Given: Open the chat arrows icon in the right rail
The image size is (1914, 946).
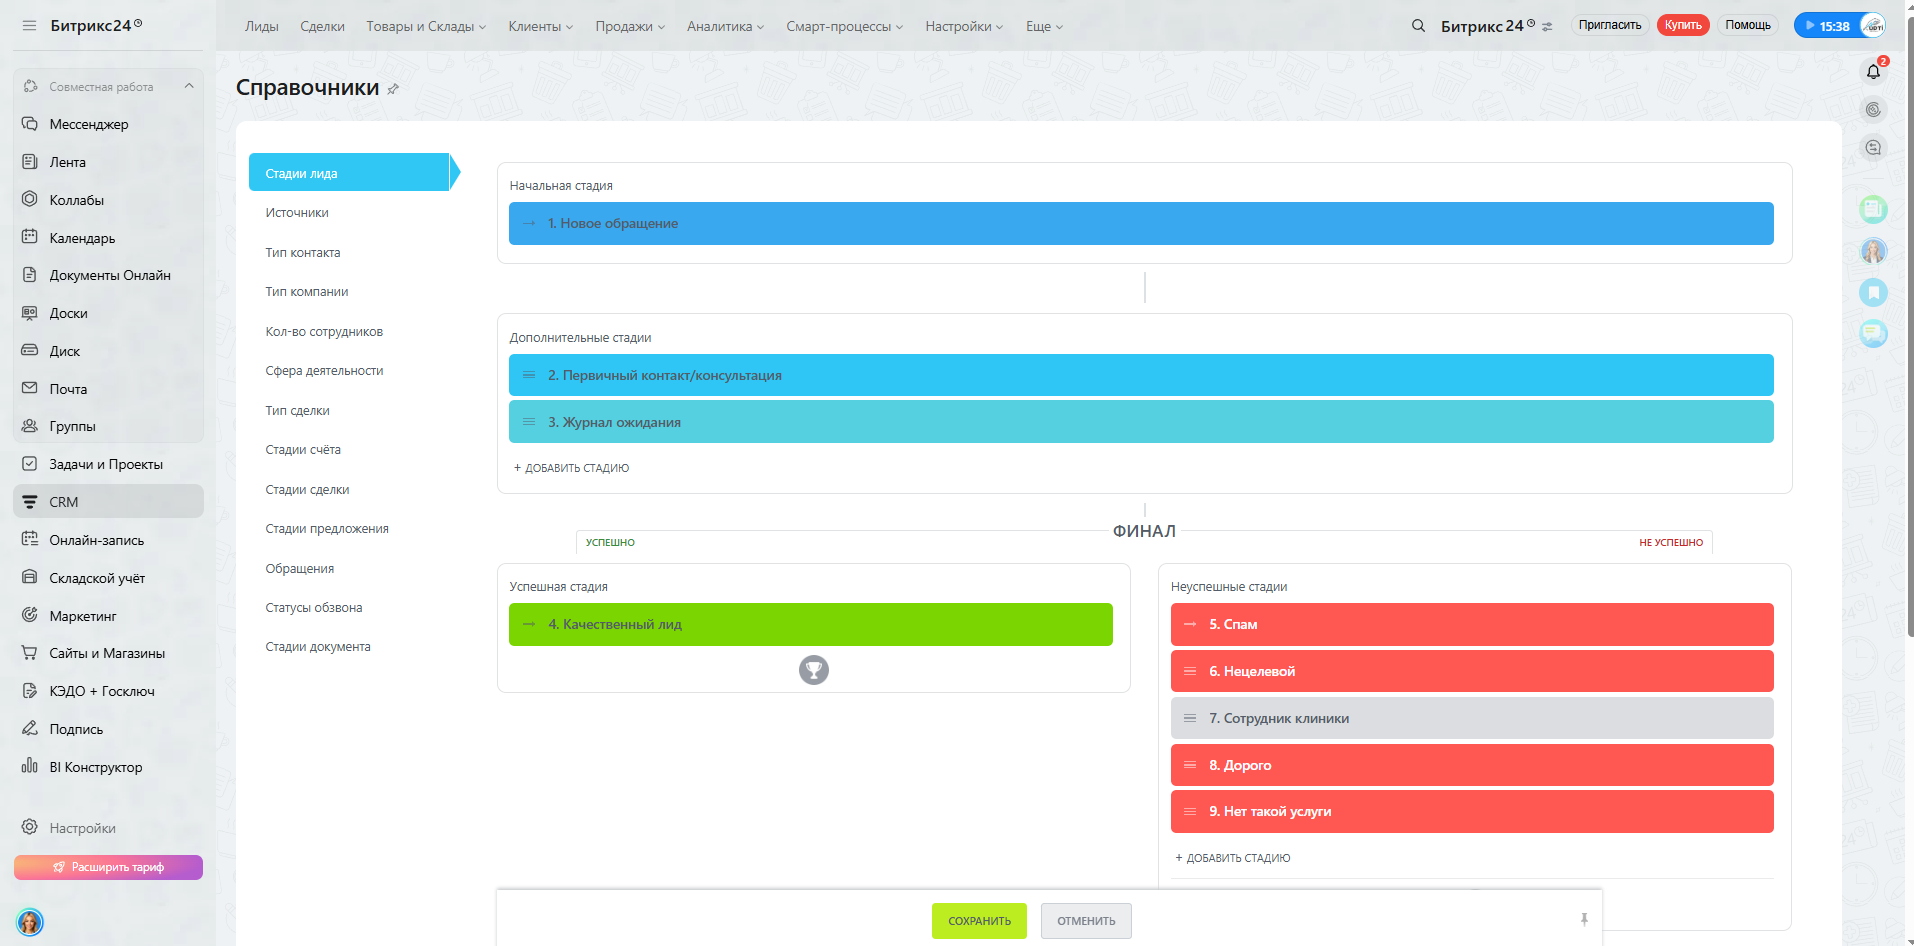Looking at the screenshot, I should 1874,148.
